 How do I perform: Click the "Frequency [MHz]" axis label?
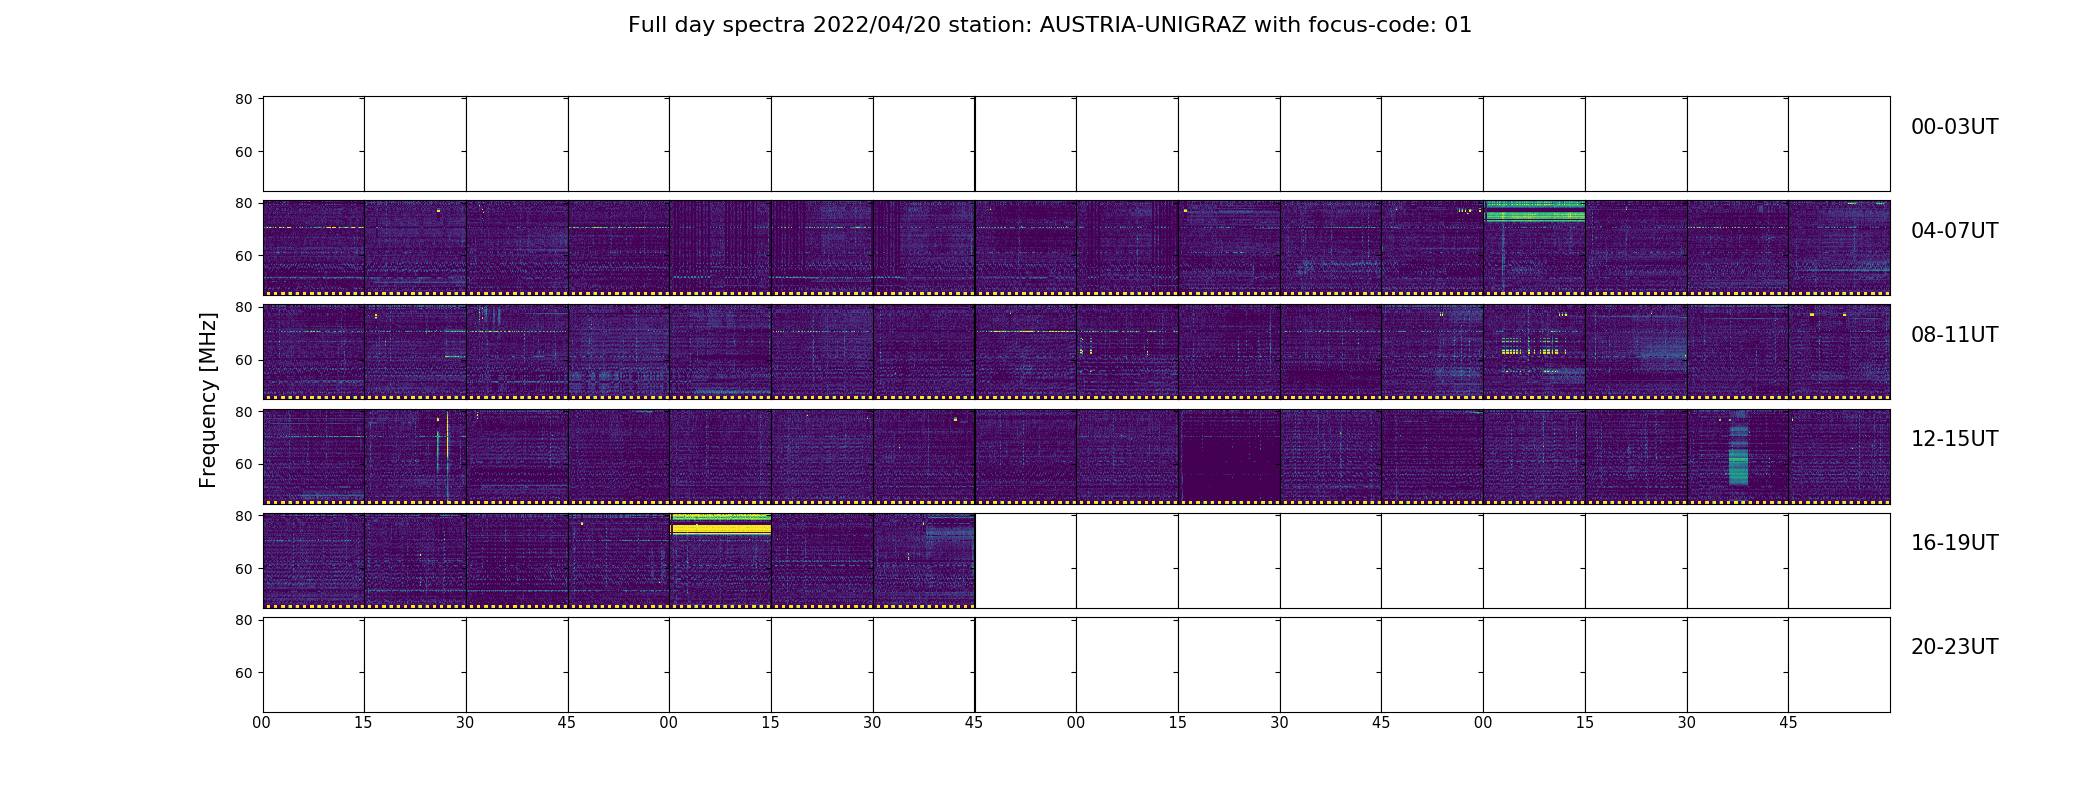208,400
